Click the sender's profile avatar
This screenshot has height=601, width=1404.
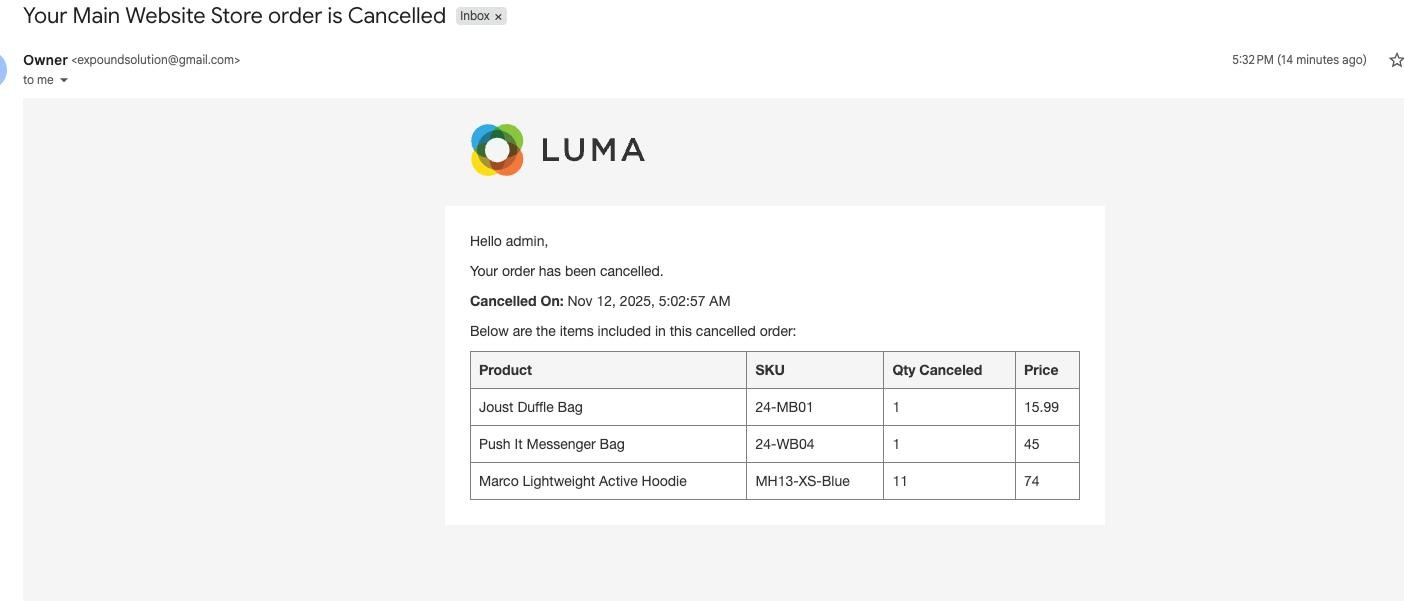click(x=3, y=69)
